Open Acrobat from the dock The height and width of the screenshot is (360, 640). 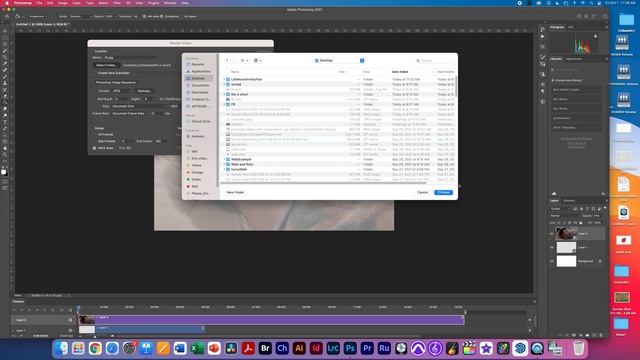click(x=248, y=348)
